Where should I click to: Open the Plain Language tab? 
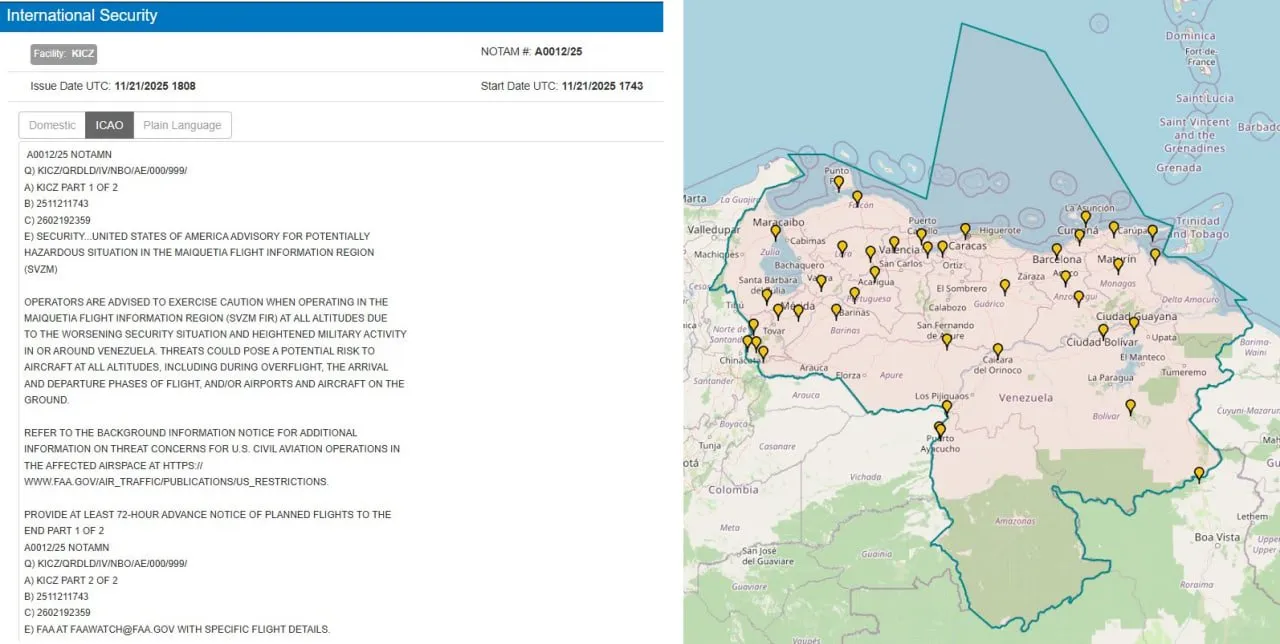point(182,125)
